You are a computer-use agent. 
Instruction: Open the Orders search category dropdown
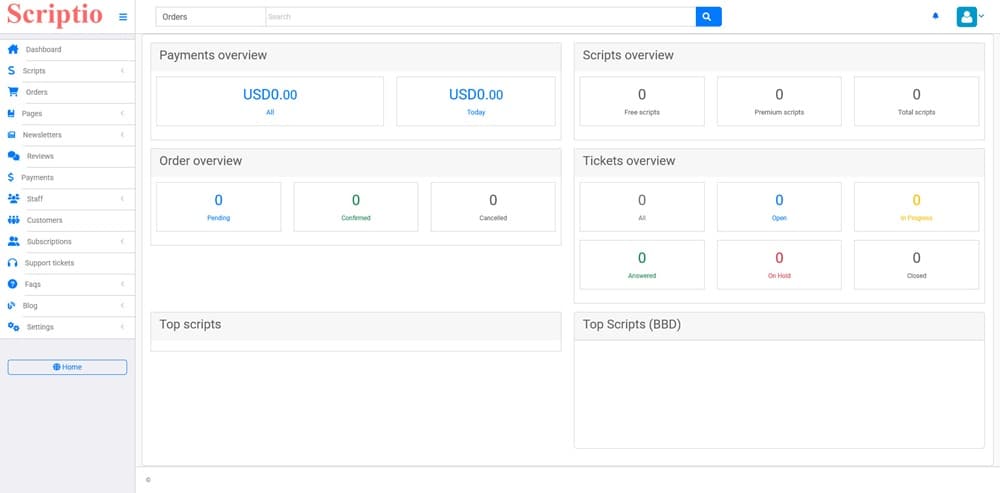point(210,17)
